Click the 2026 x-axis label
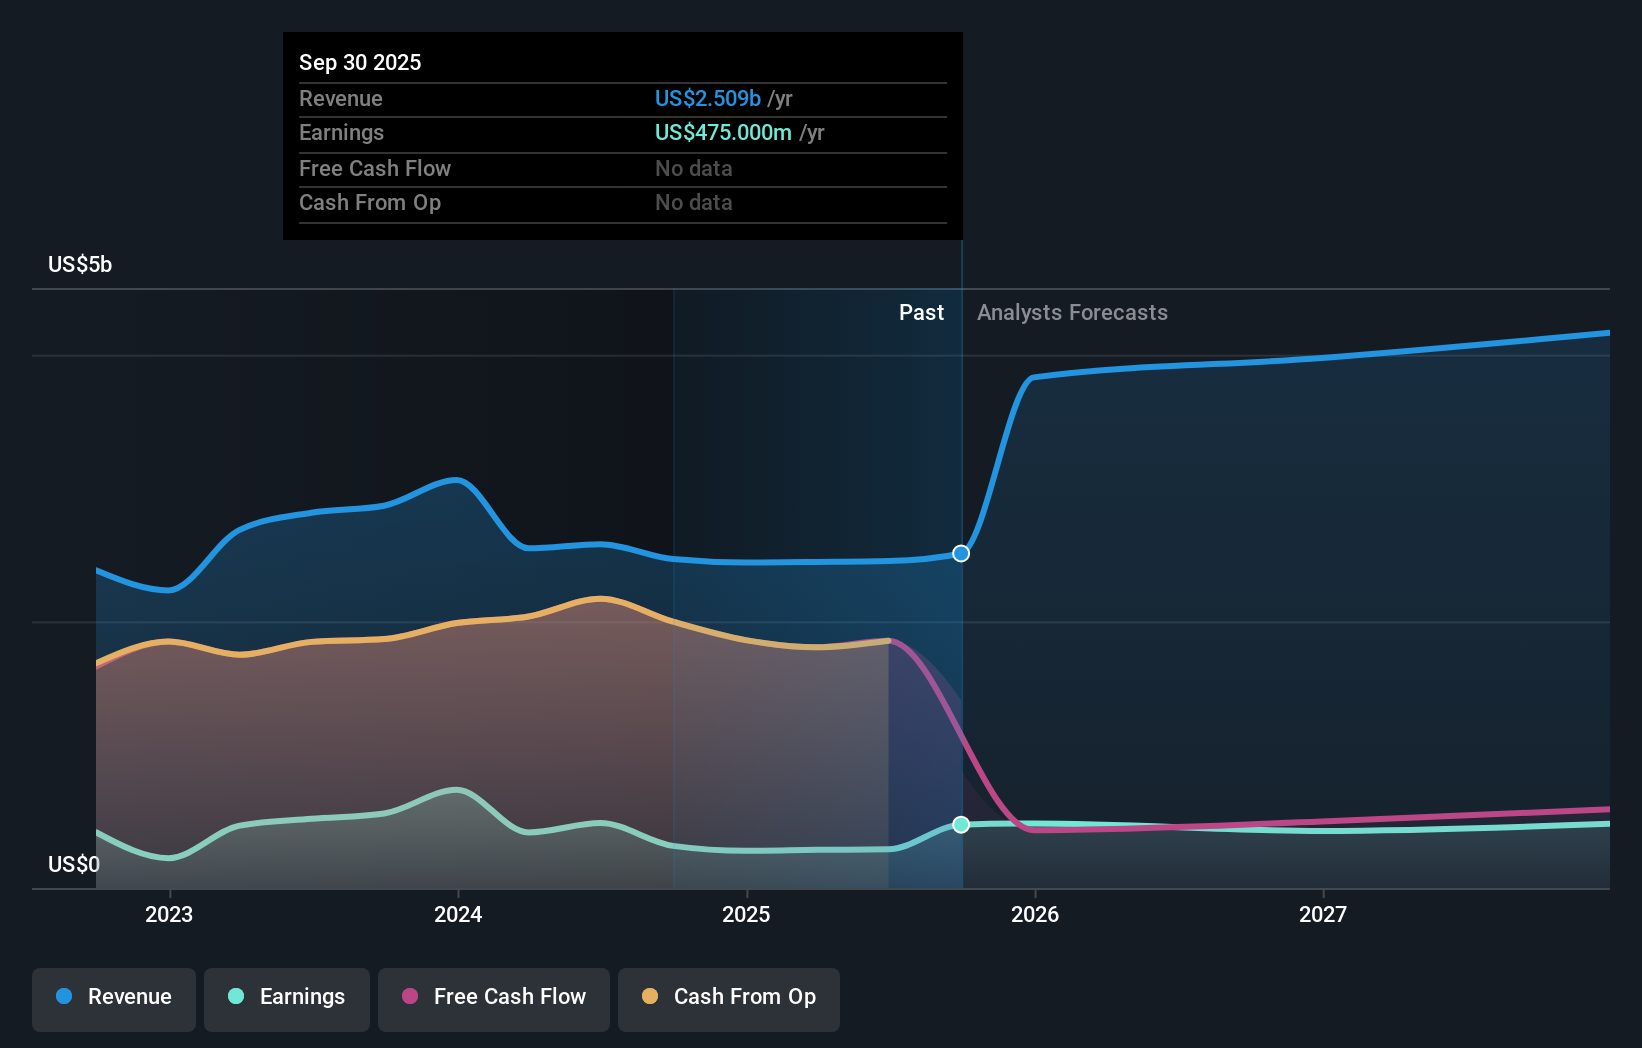 [x=1035, y=915]
